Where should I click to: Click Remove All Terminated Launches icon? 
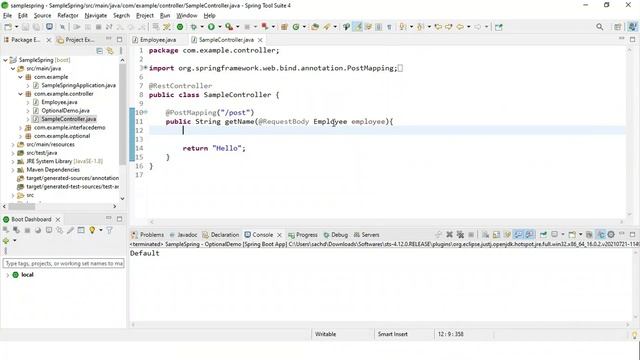coord(460,235)
